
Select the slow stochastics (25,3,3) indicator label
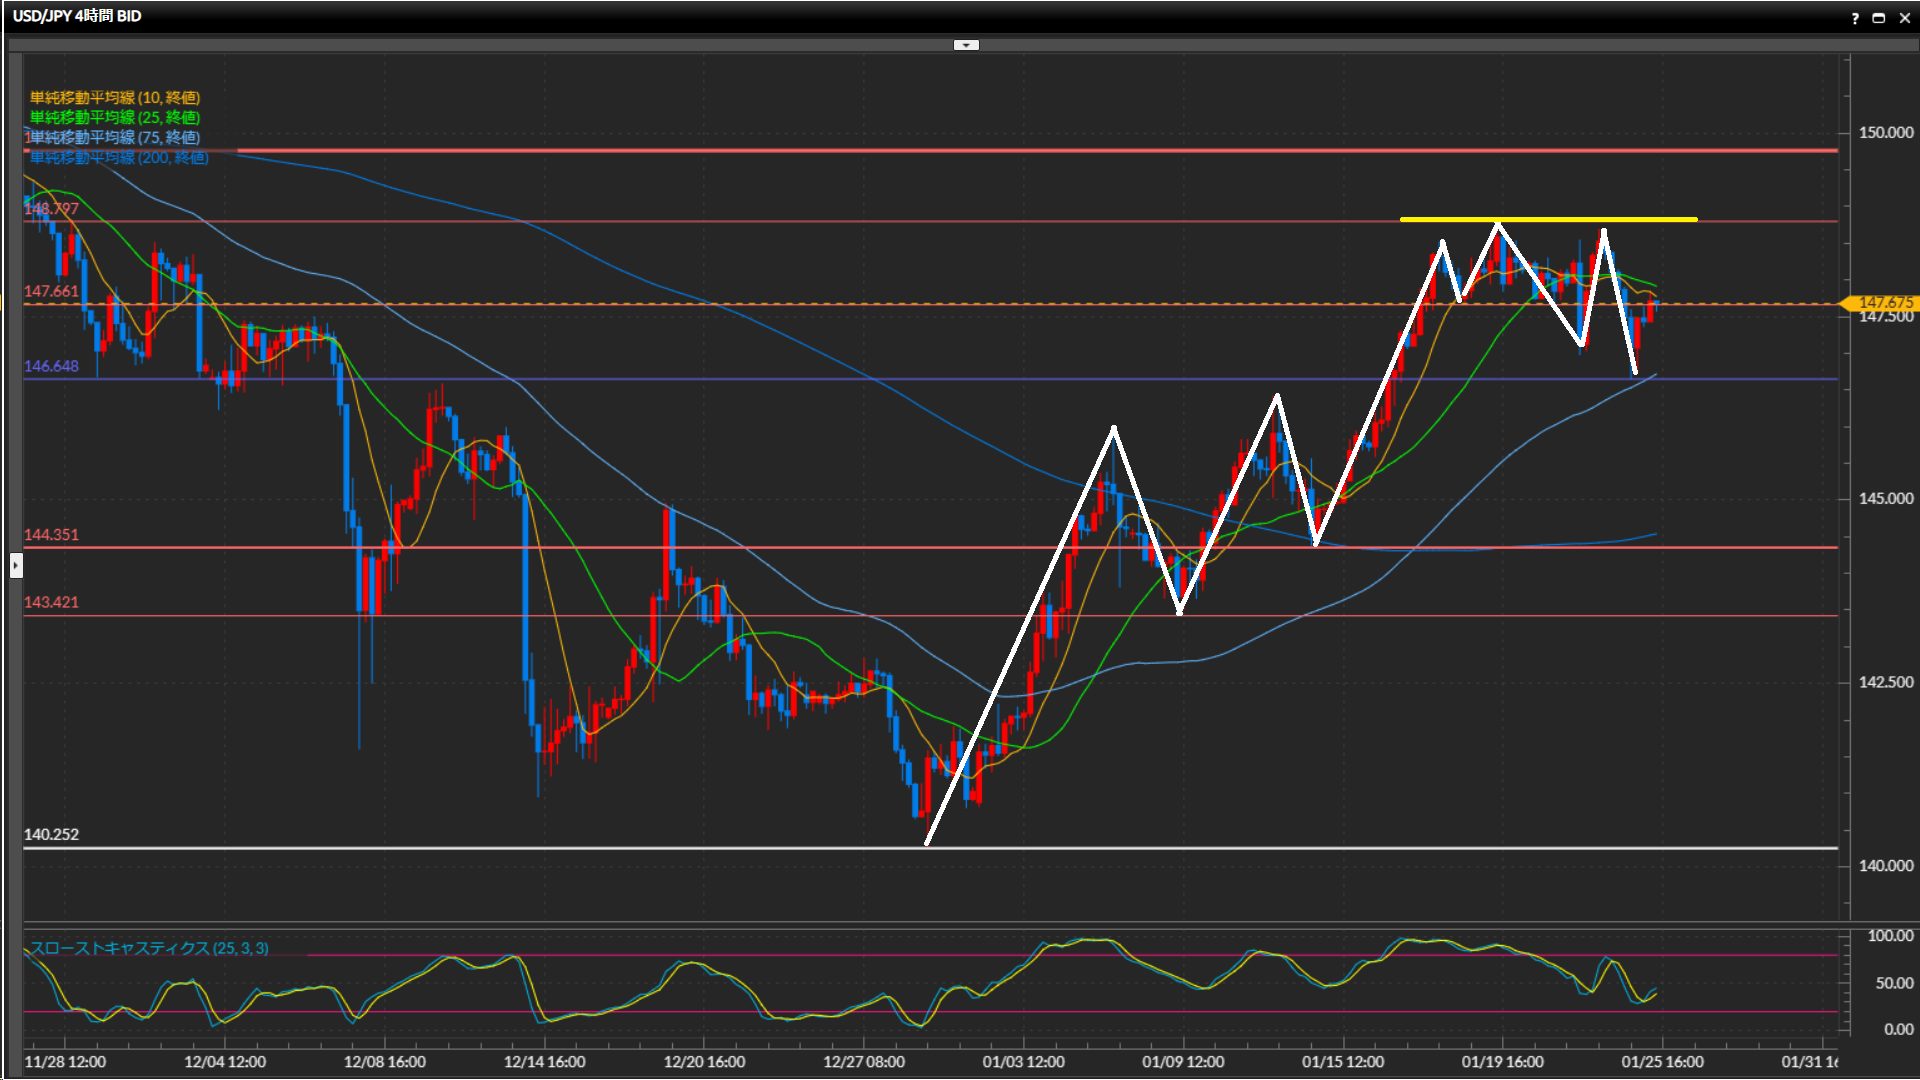click(x=150, y=948)
